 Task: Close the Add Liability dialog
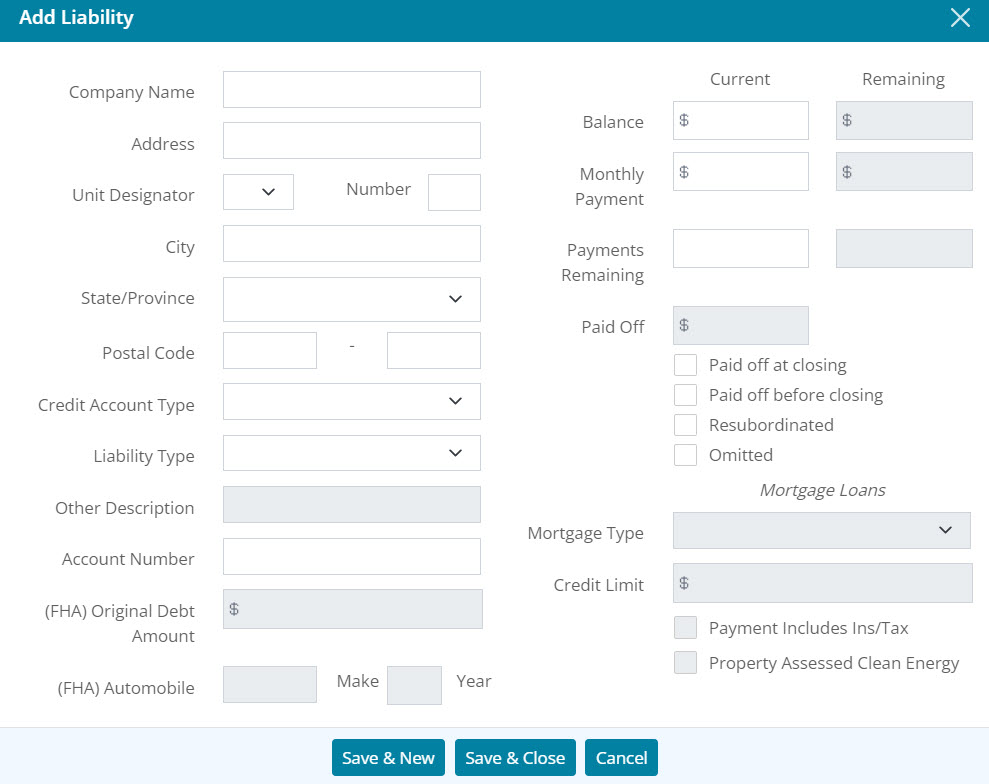[960, 18]
